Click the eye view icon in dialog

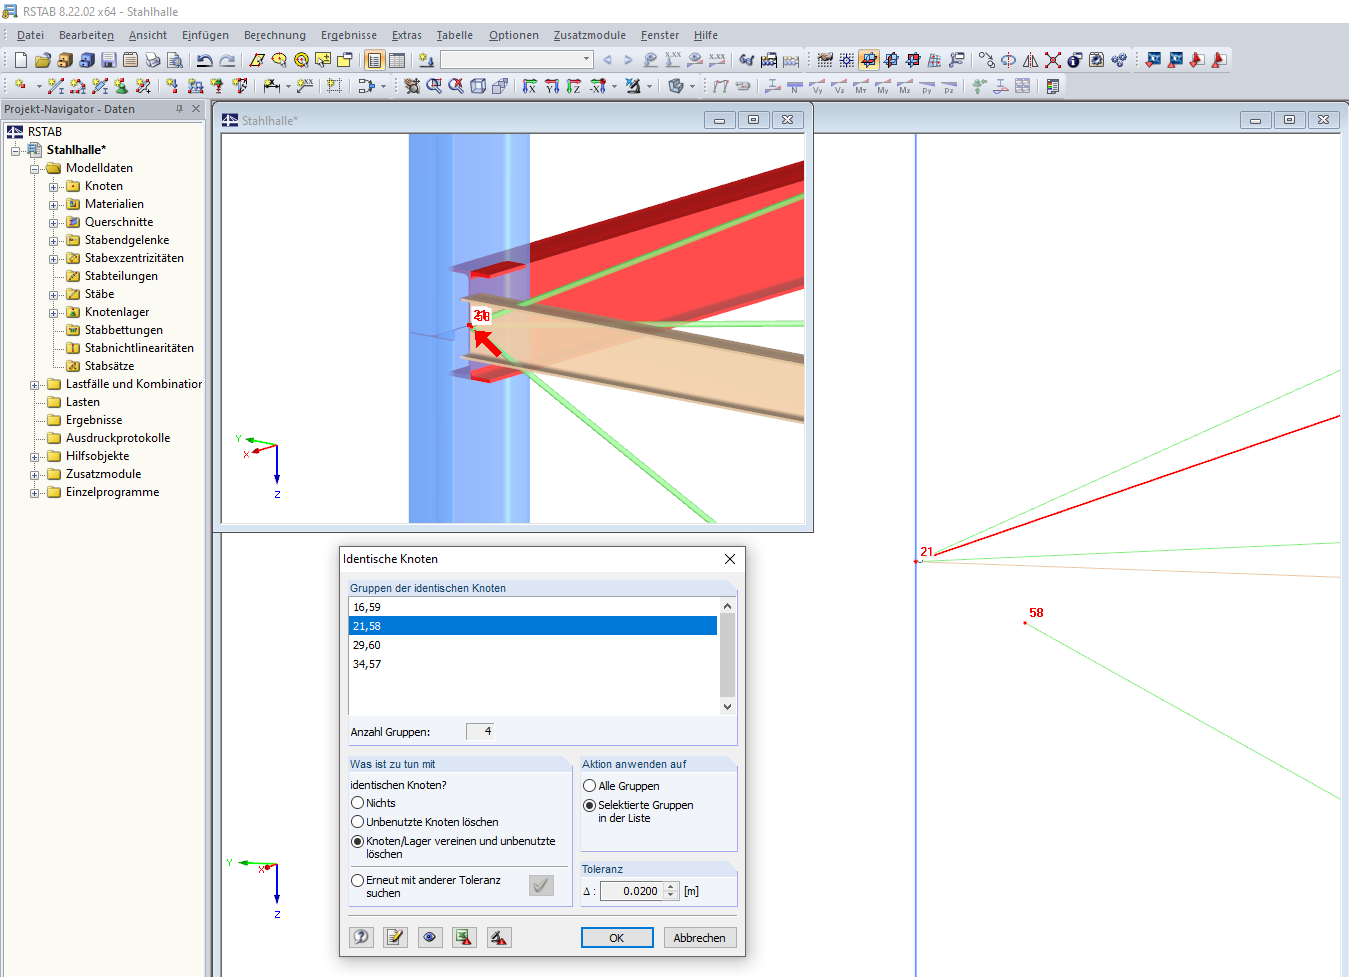click(x=430, y=937)
